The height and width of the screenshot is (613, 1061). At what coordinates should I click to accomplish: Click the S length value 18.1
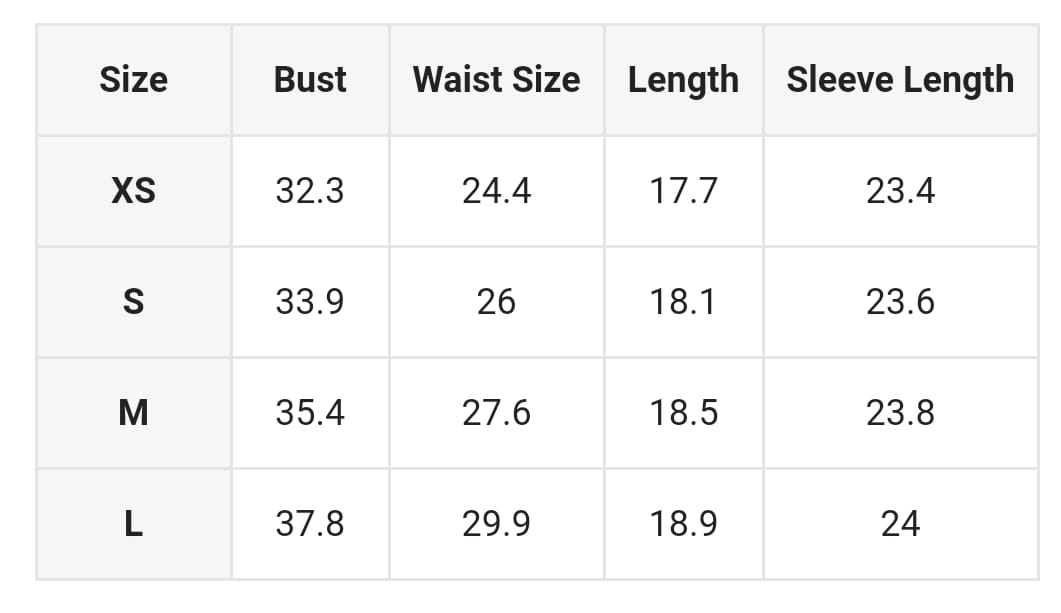point(683,301)
